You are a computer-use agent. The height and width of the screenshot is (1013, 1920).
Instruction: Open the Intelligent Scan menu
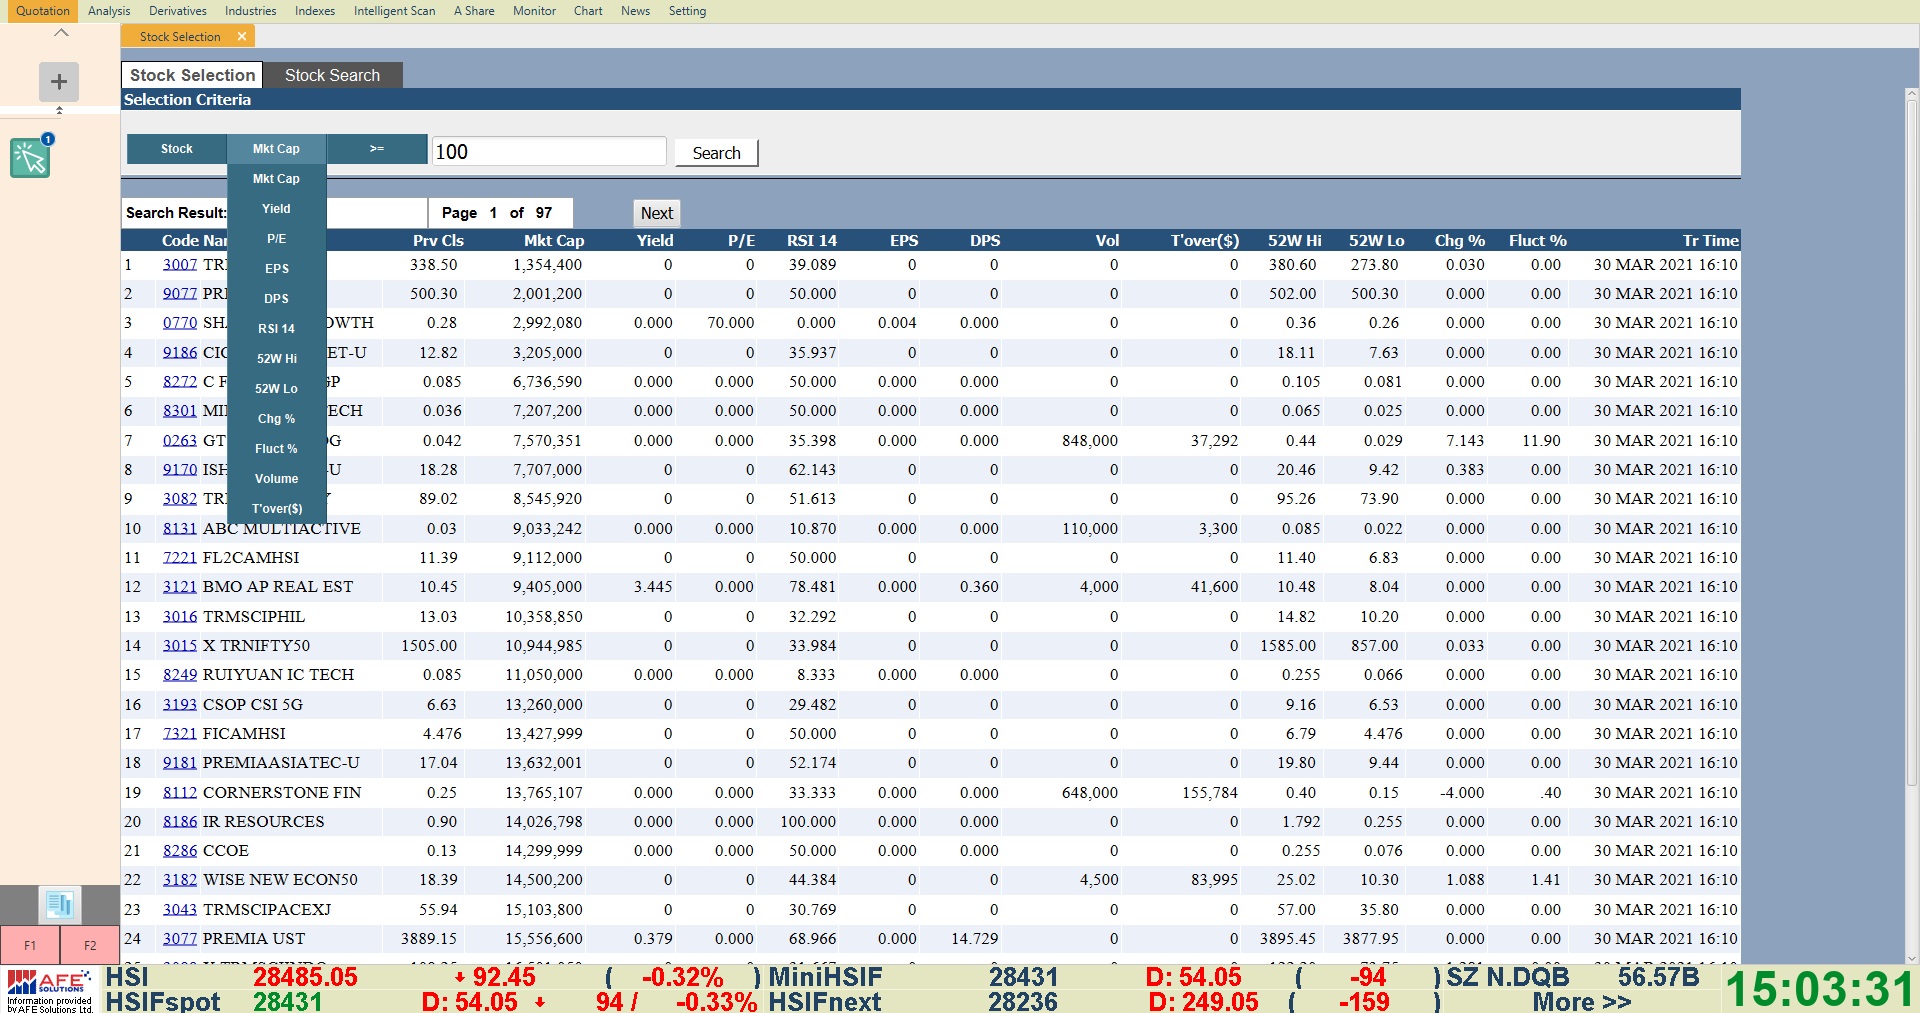(394, 11)
